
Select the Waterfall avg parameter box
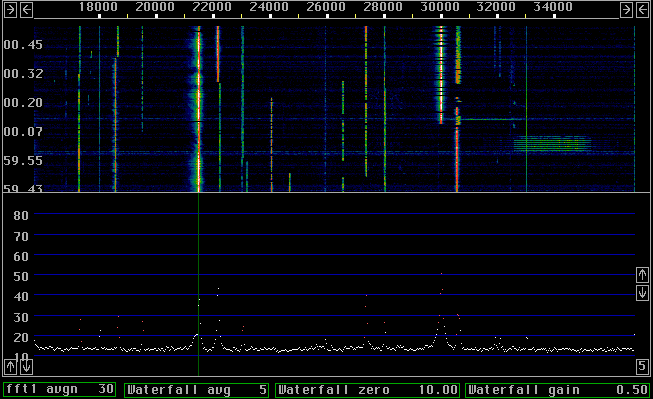197,390
